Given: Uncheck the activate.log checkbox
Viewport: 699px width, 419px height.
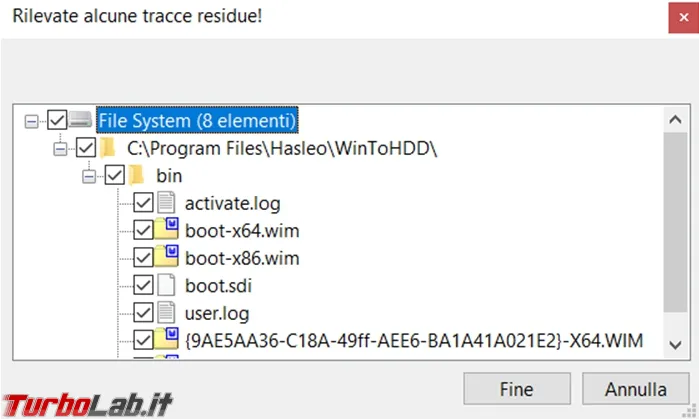Looking at the screenshot, I should pyautogui.click(x=144, y=203).
